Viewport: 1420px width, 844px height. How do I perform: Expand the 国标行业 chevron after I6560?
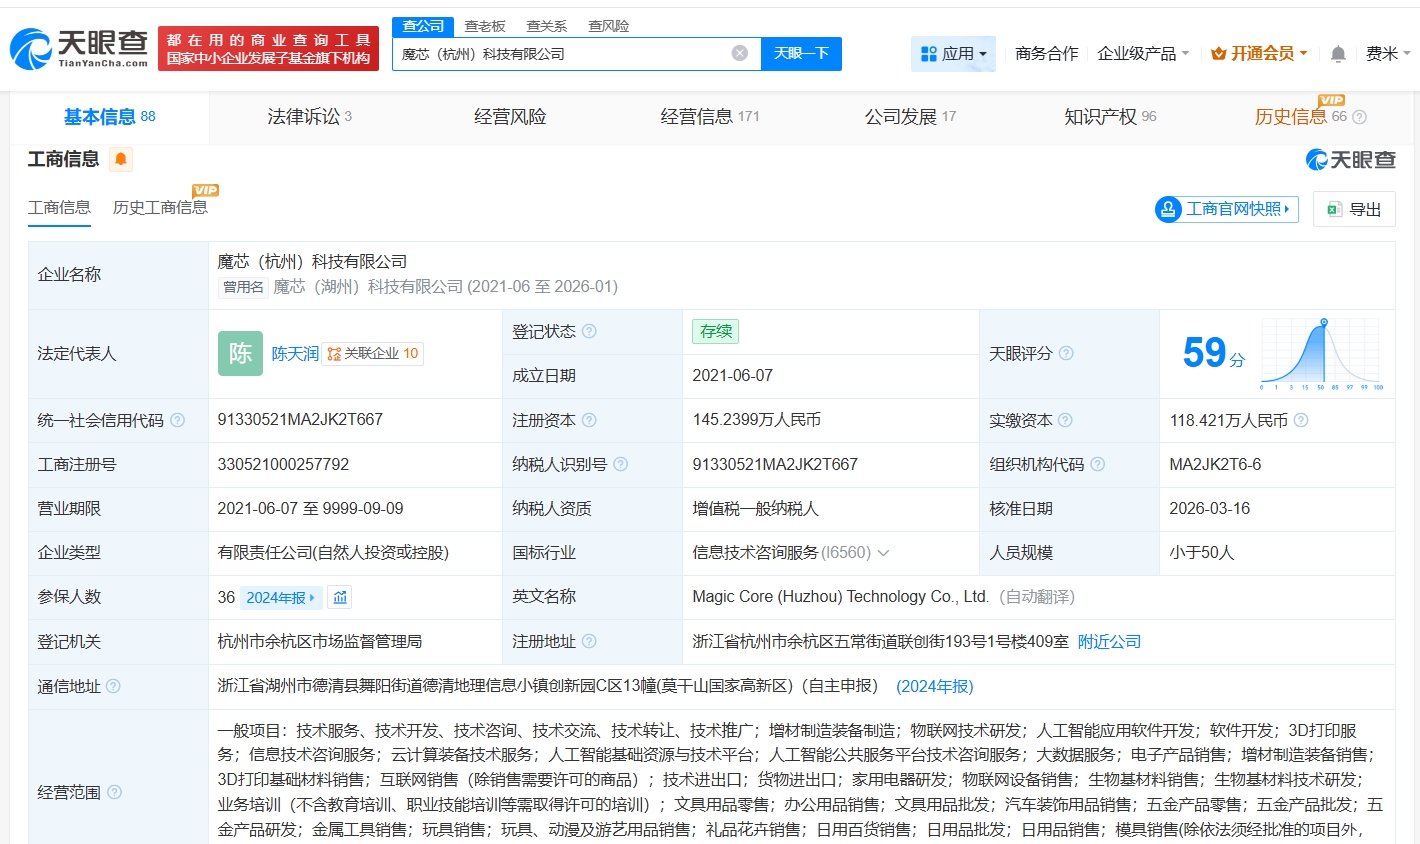tap(883, 553)
